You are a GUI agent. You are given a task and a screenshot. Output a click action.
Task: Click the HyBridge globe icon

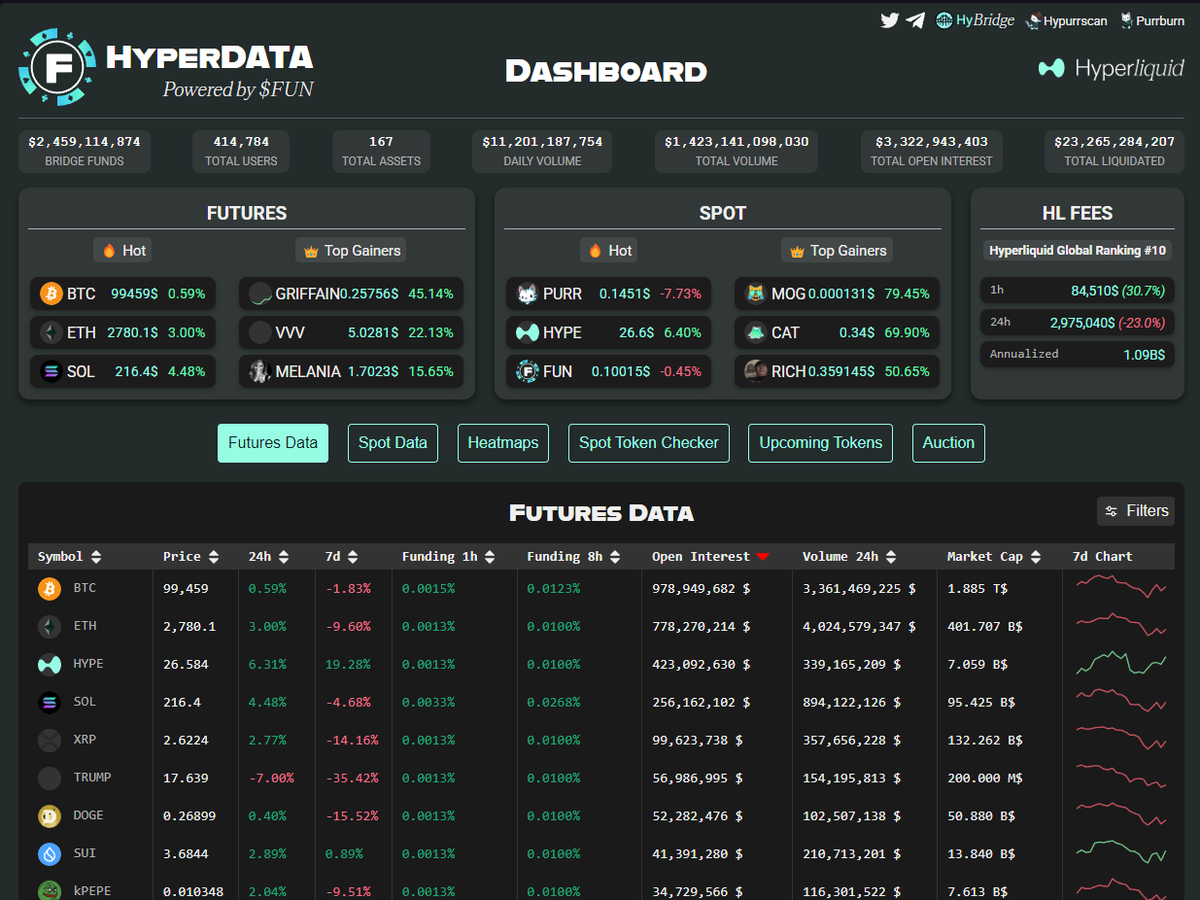pos(944,20)
